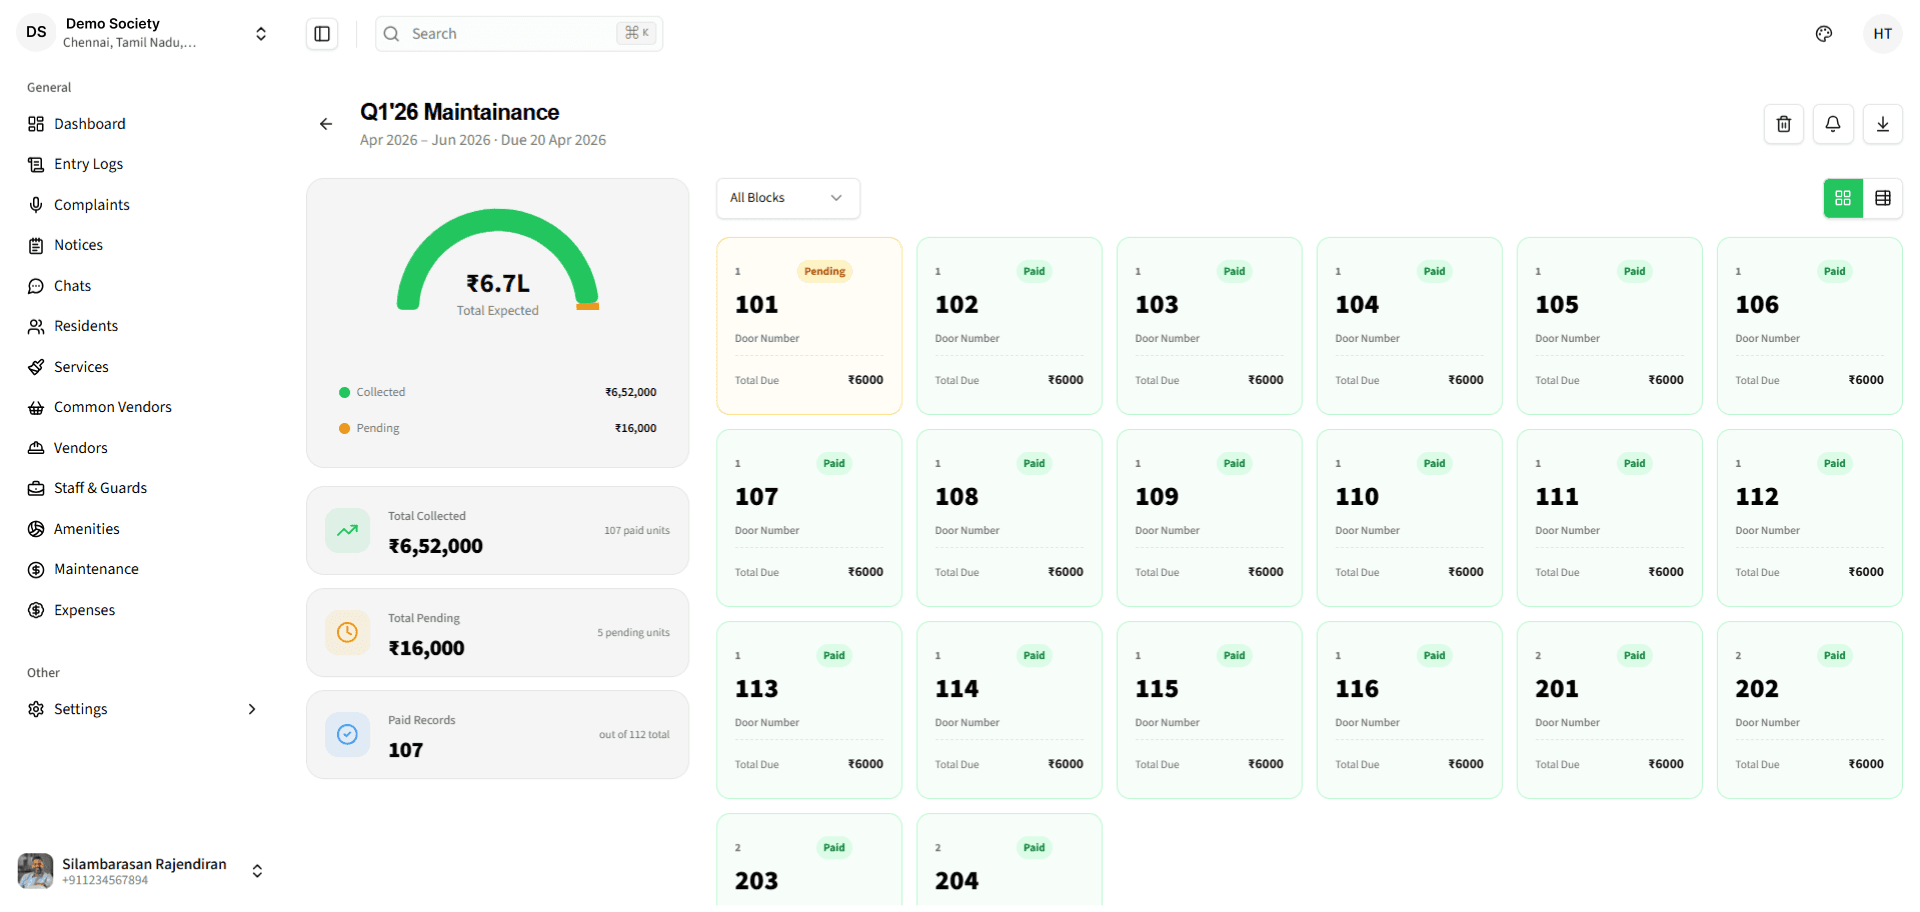Expand the Settings submenu chevron
Viewport: 1920px width, 912px height.
[x=252, y=709]
